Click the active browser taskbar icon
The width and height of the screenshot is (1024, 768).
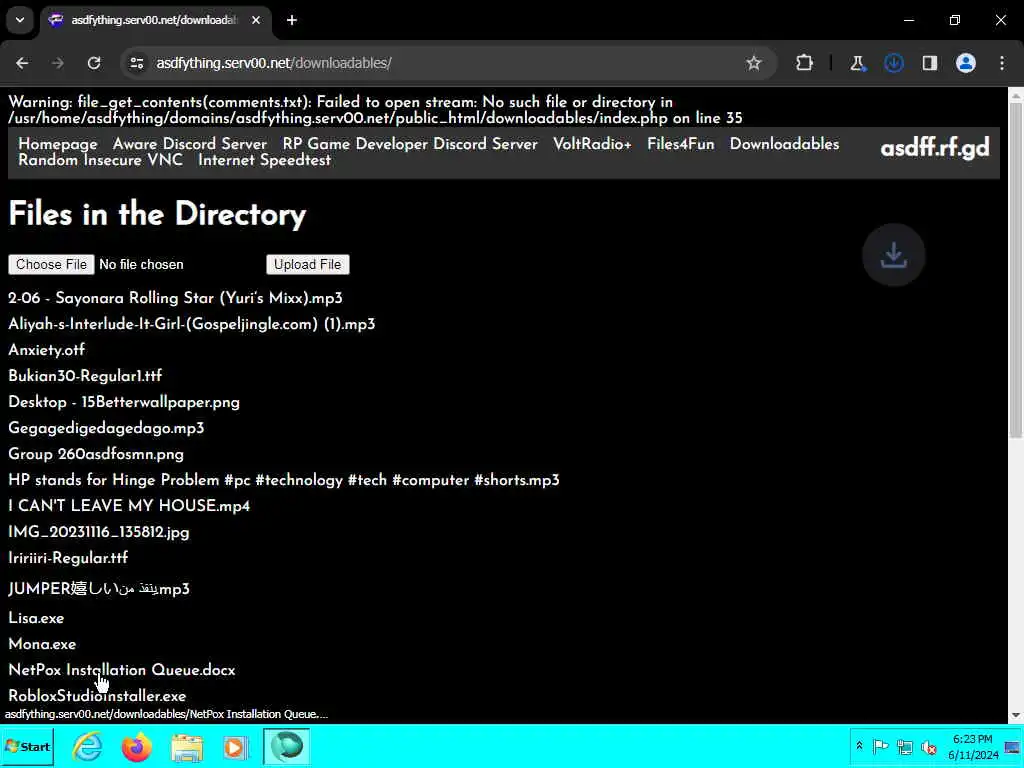[x=287, y=746]
